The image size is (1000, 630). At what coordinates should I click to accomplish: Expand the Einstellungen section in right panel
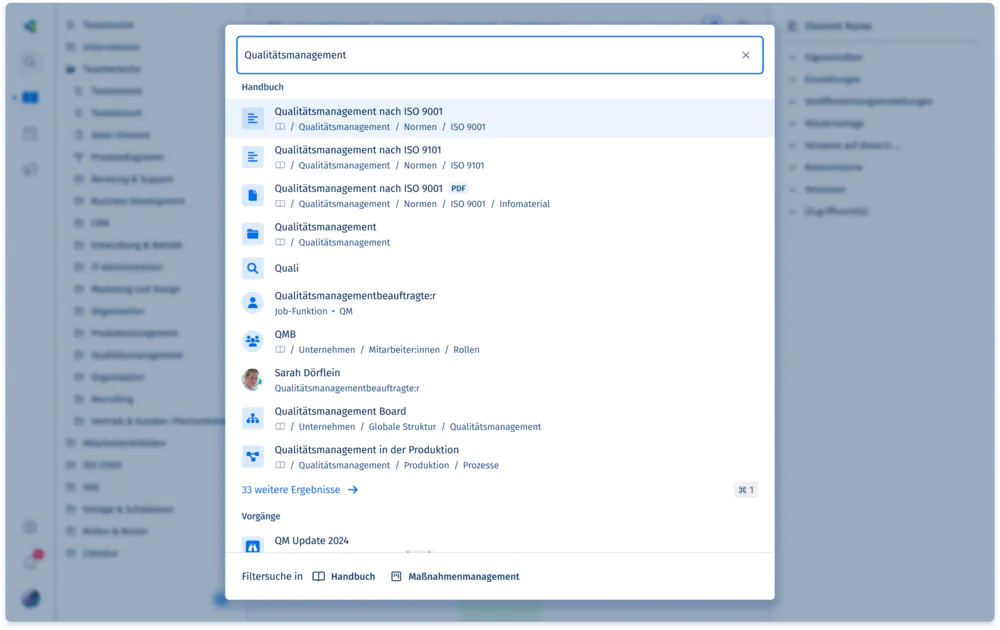pyautogui.click(x=832, y=79)
